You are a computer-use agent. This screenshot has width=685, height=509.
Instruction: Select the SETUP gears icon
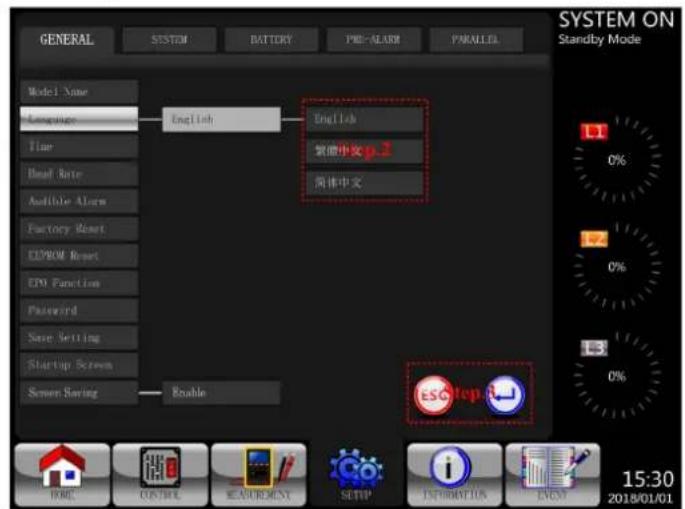coord(356,474)
